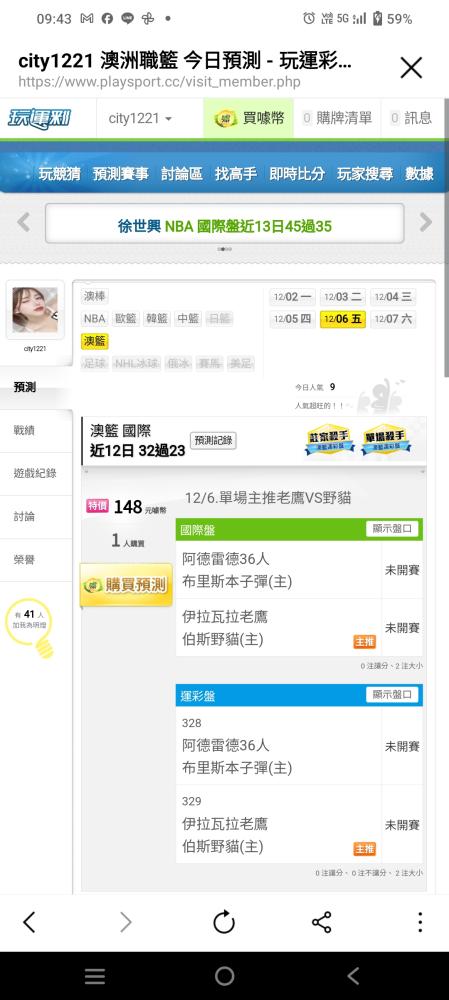Click the 預測記錄 button
The height and width of the screenshot is (1000, 449).
tap(213, 441)
